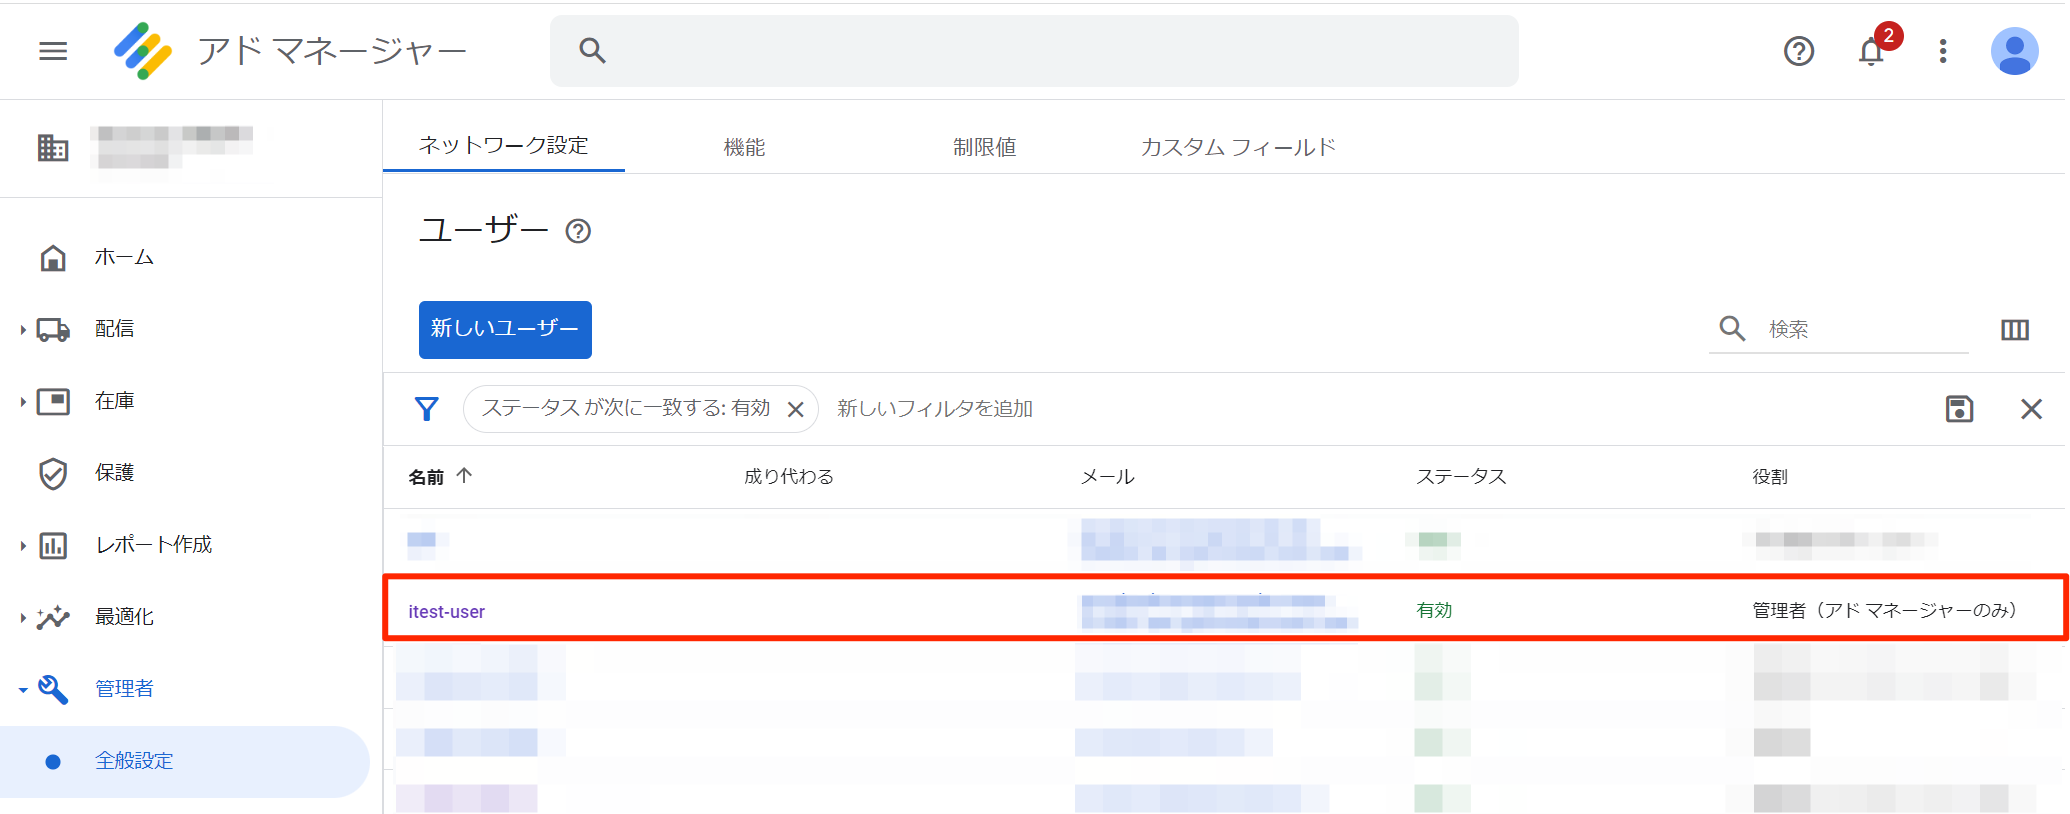
Task: Click the ステータス column header
Action: click(x=1461, y=477)
